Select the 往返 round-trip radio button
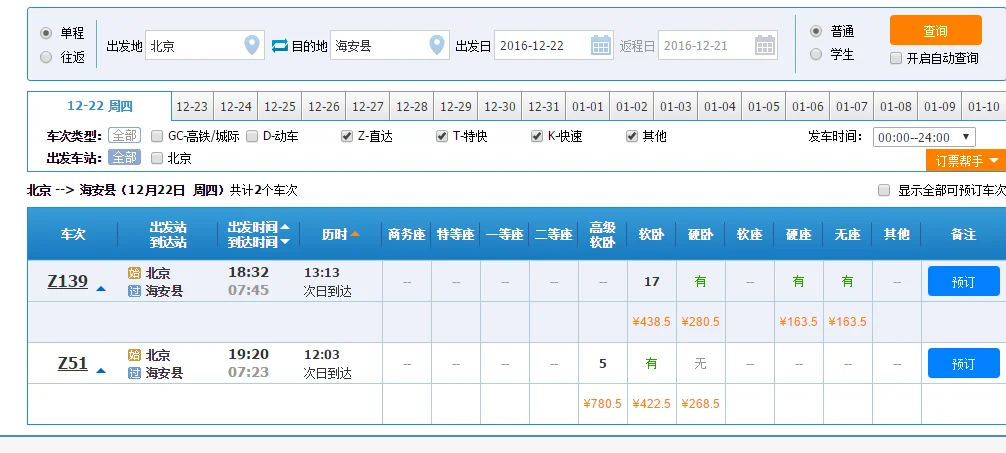This screenshot has height=453, width=1006. coord(46,57)
